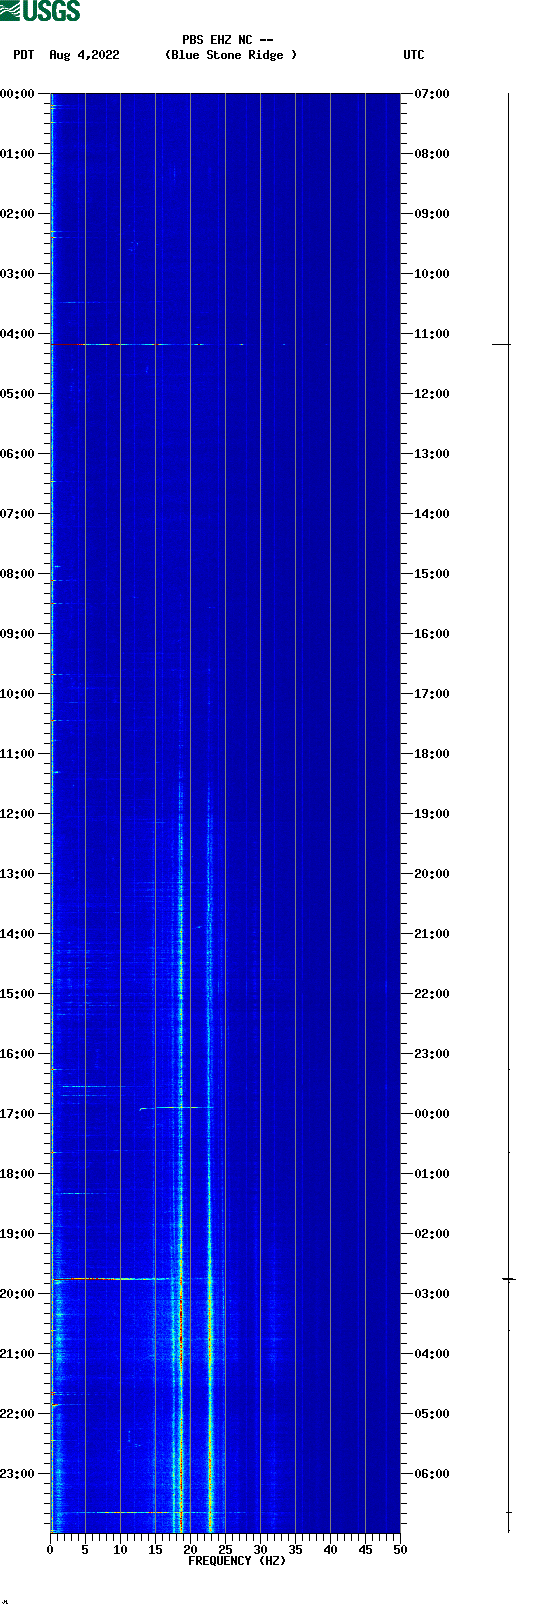Click the PDT time label '12:00'
The width and height of the screenshot is (552, 1613).
click(17, 814)
